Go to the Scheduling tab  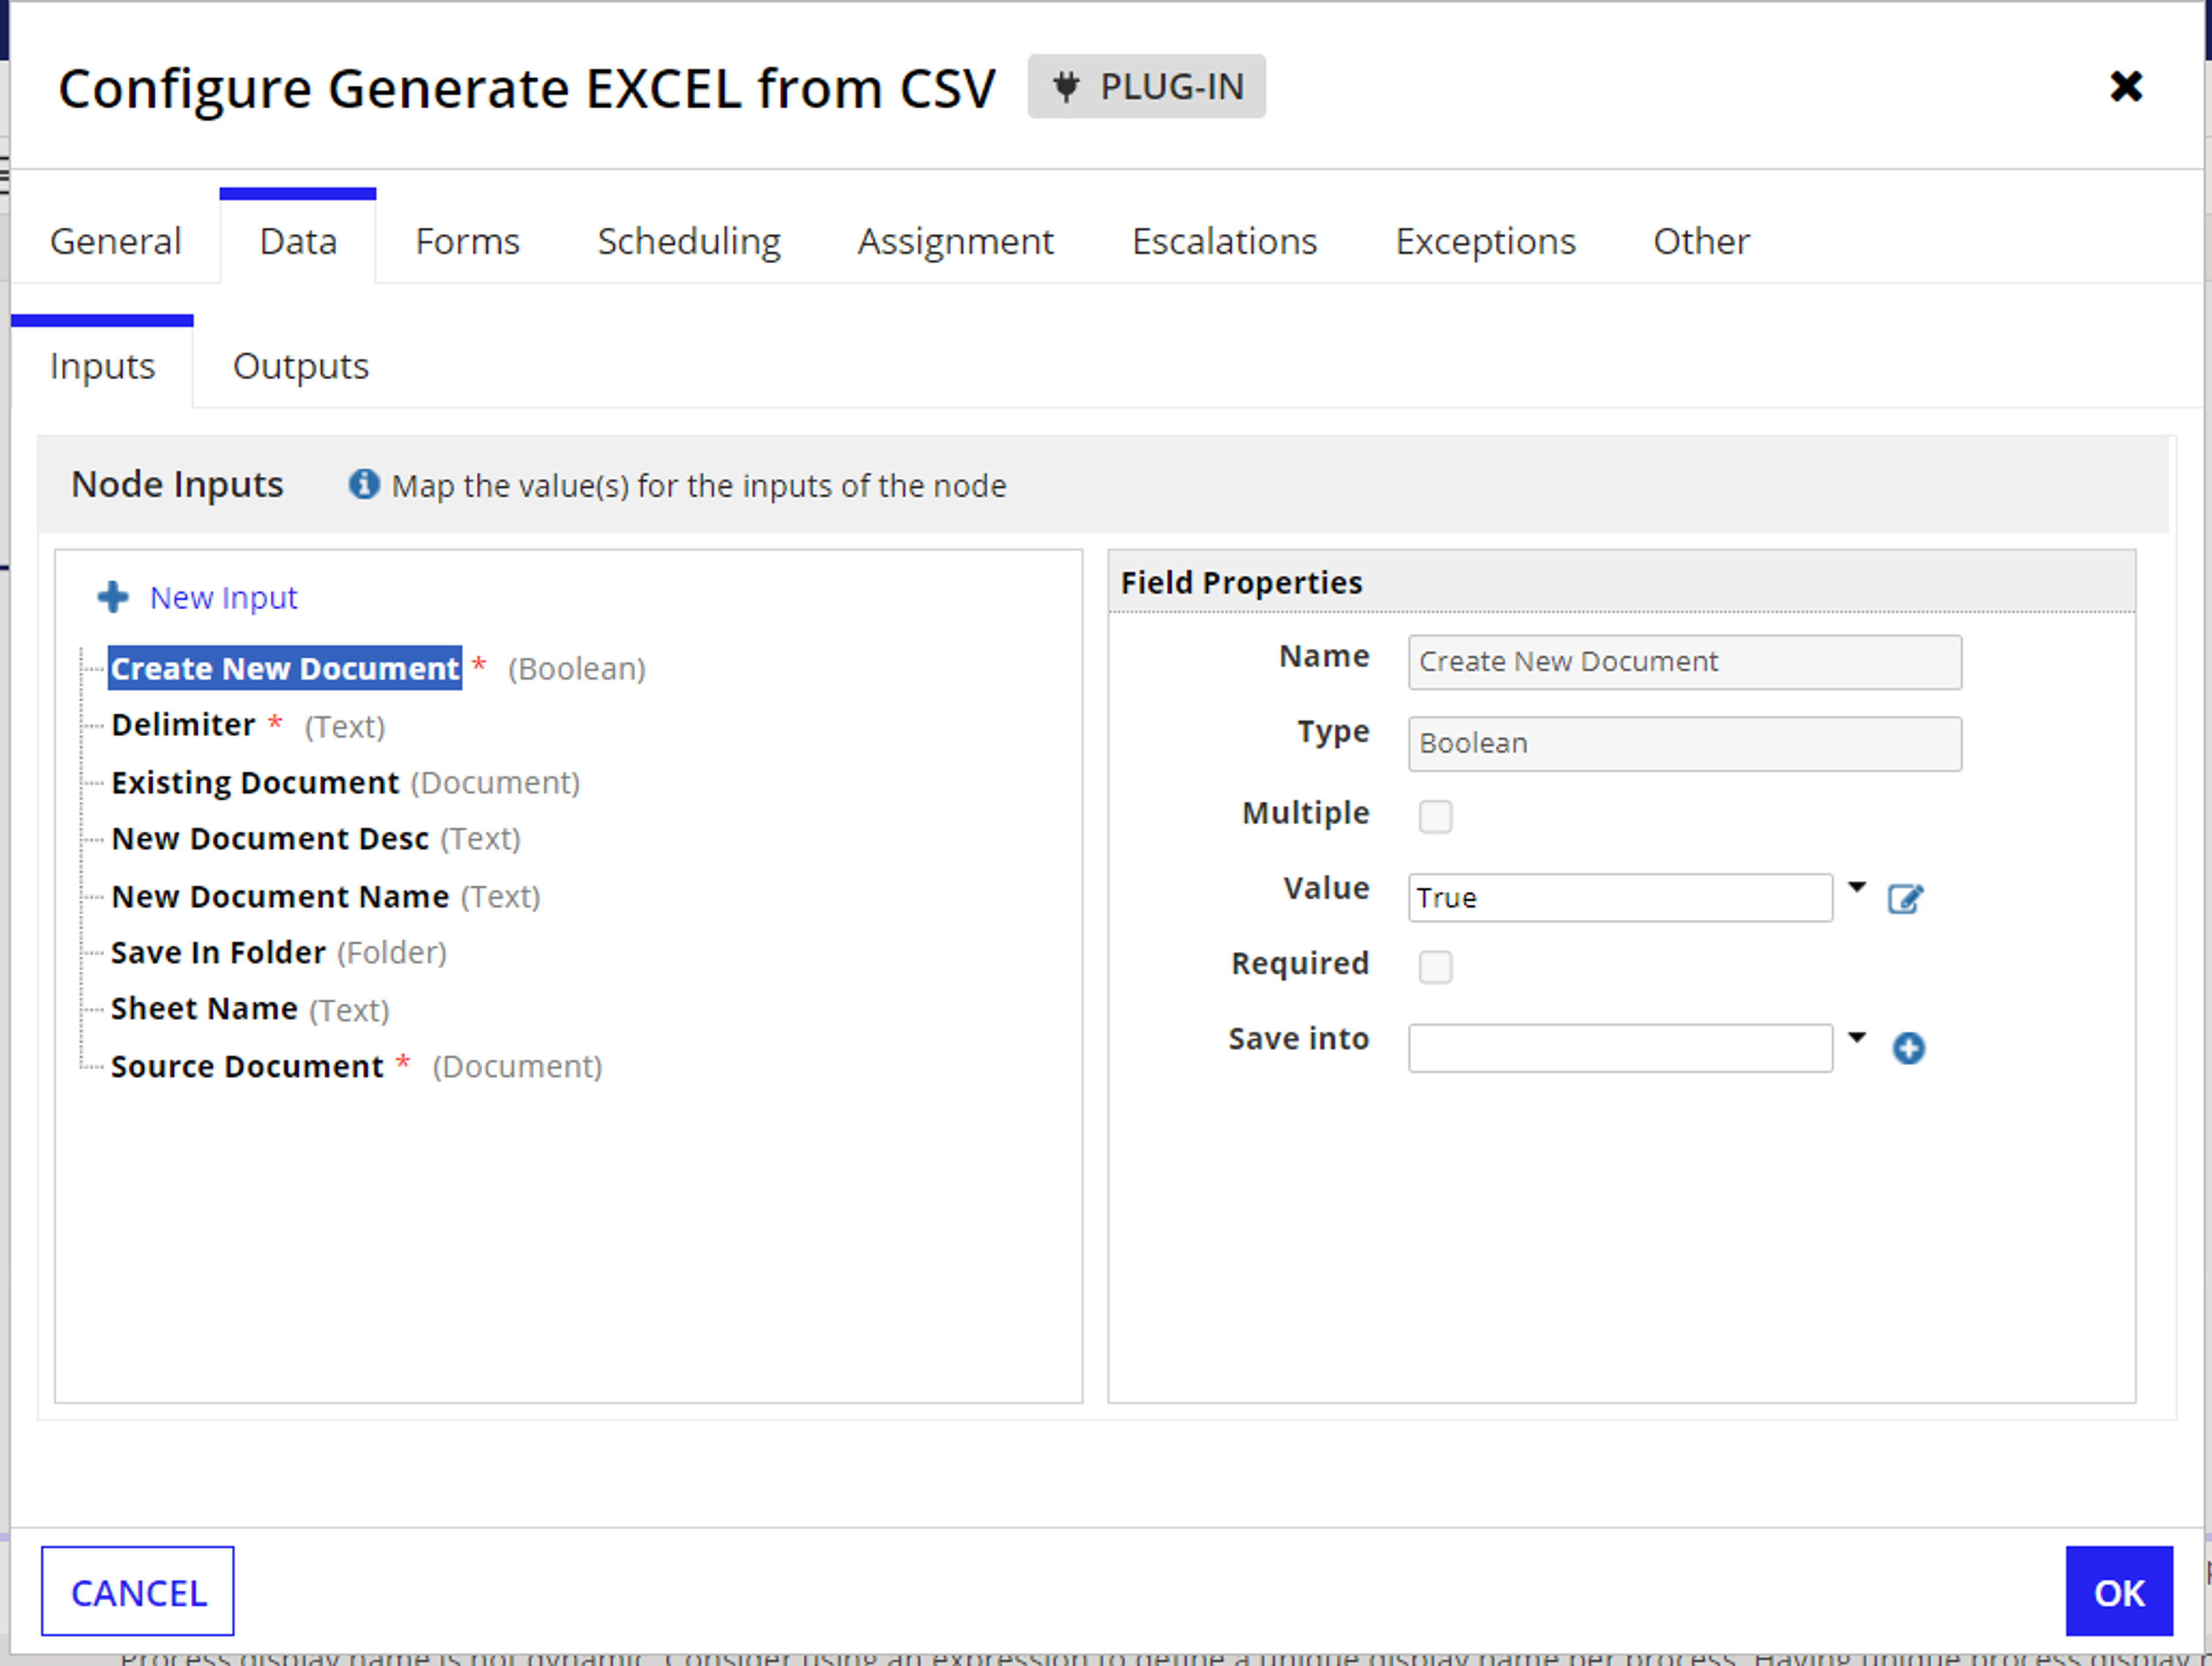(689, 241)
